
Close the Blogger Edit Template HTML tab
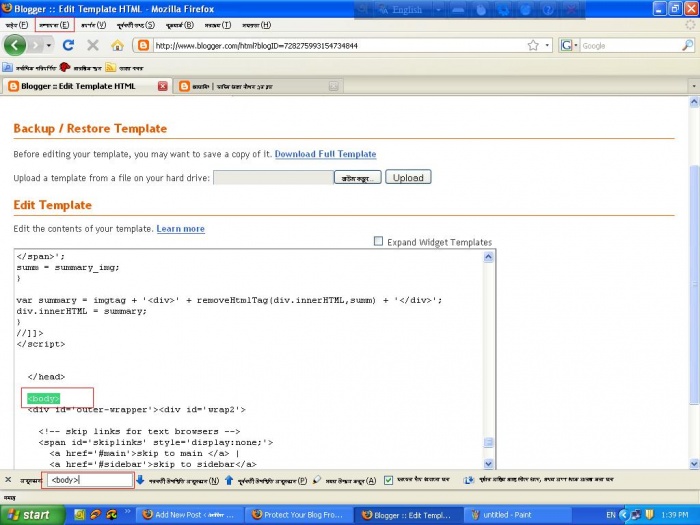[x=162, y=86]
